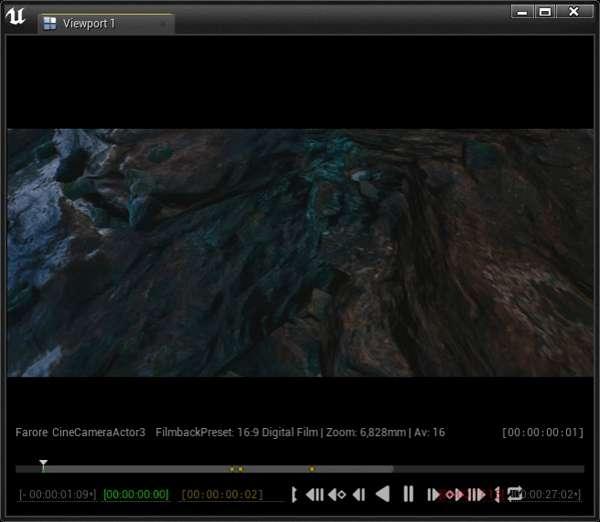The image size is (600, 522).
Task: Click the Unreal Engine logo icon
Action: tap(17, 18)
